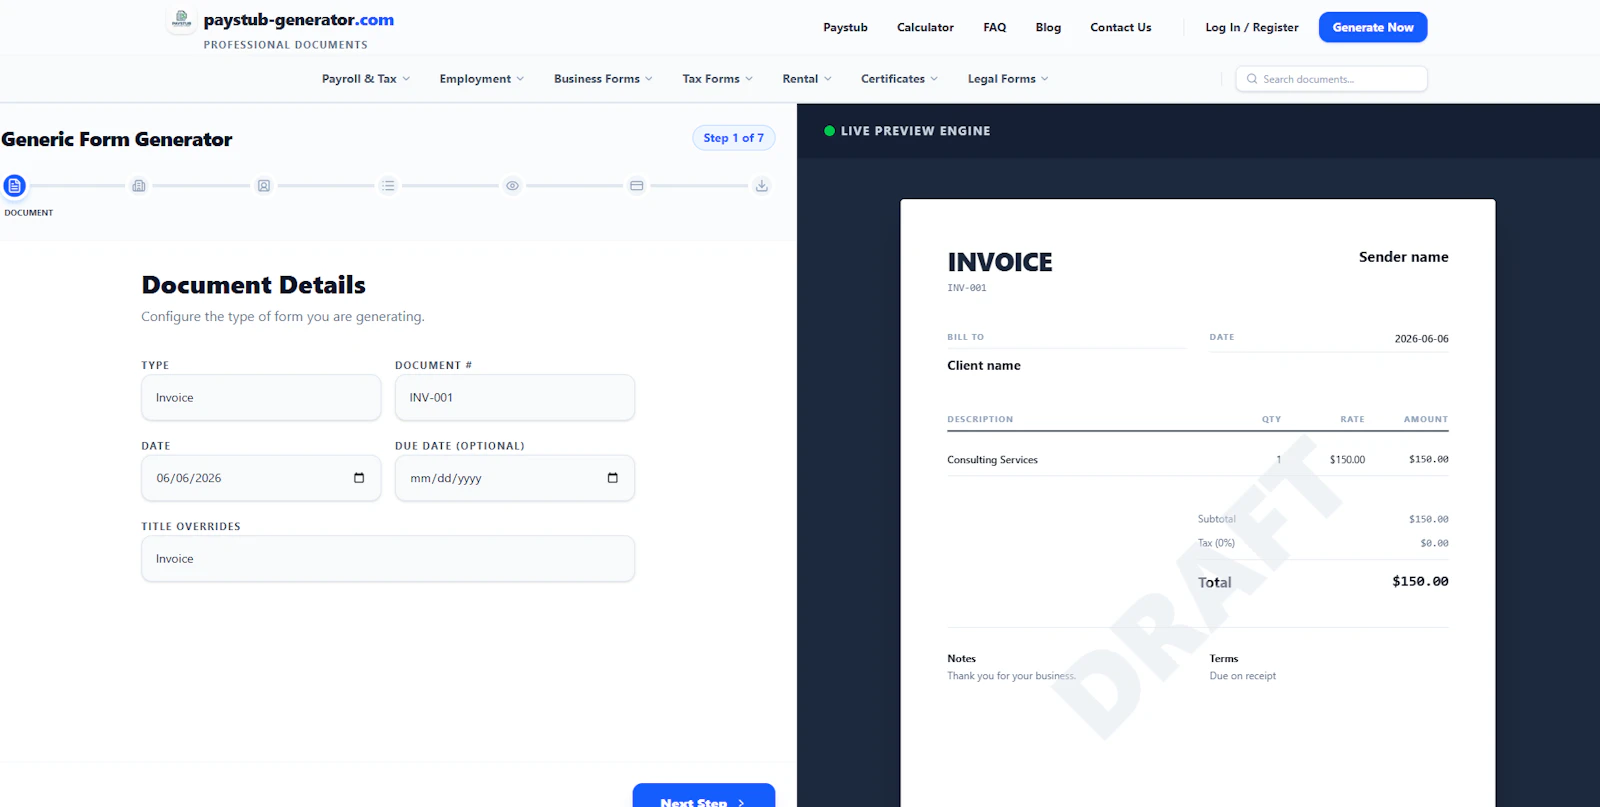Click the Subtotal label in preview

click(1217, 519)
